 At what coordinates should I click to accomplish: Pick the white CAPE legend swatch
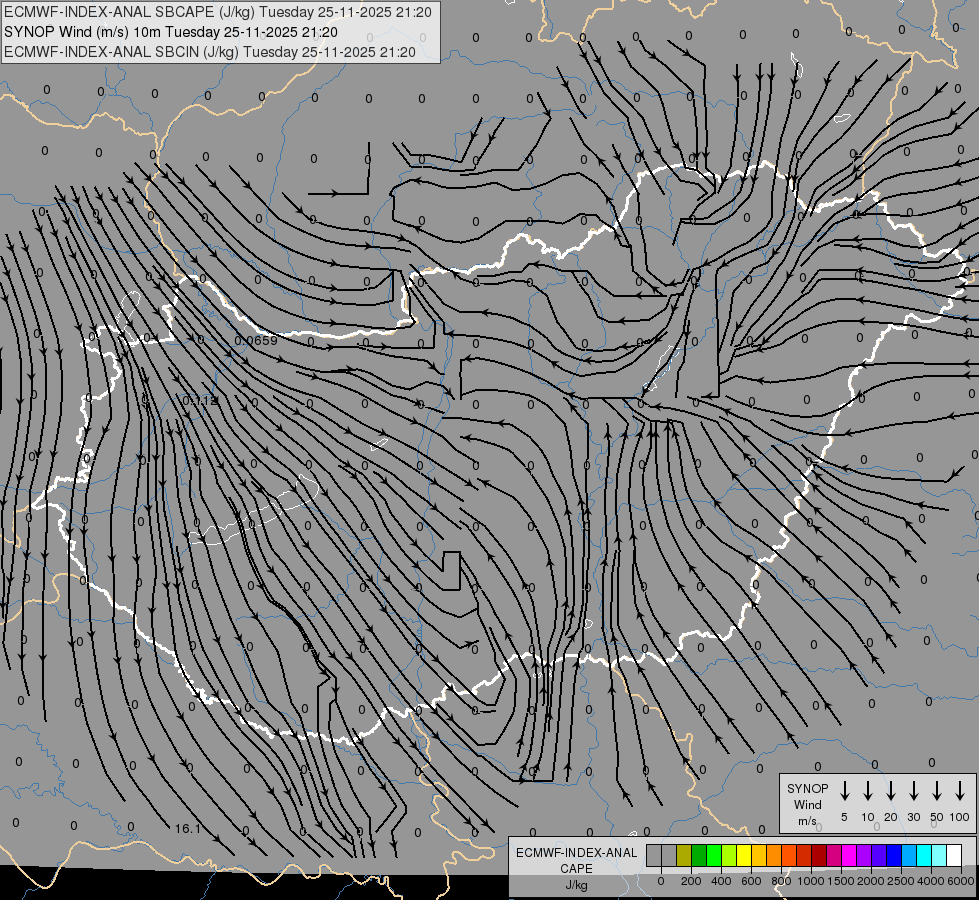click(953, 855)
